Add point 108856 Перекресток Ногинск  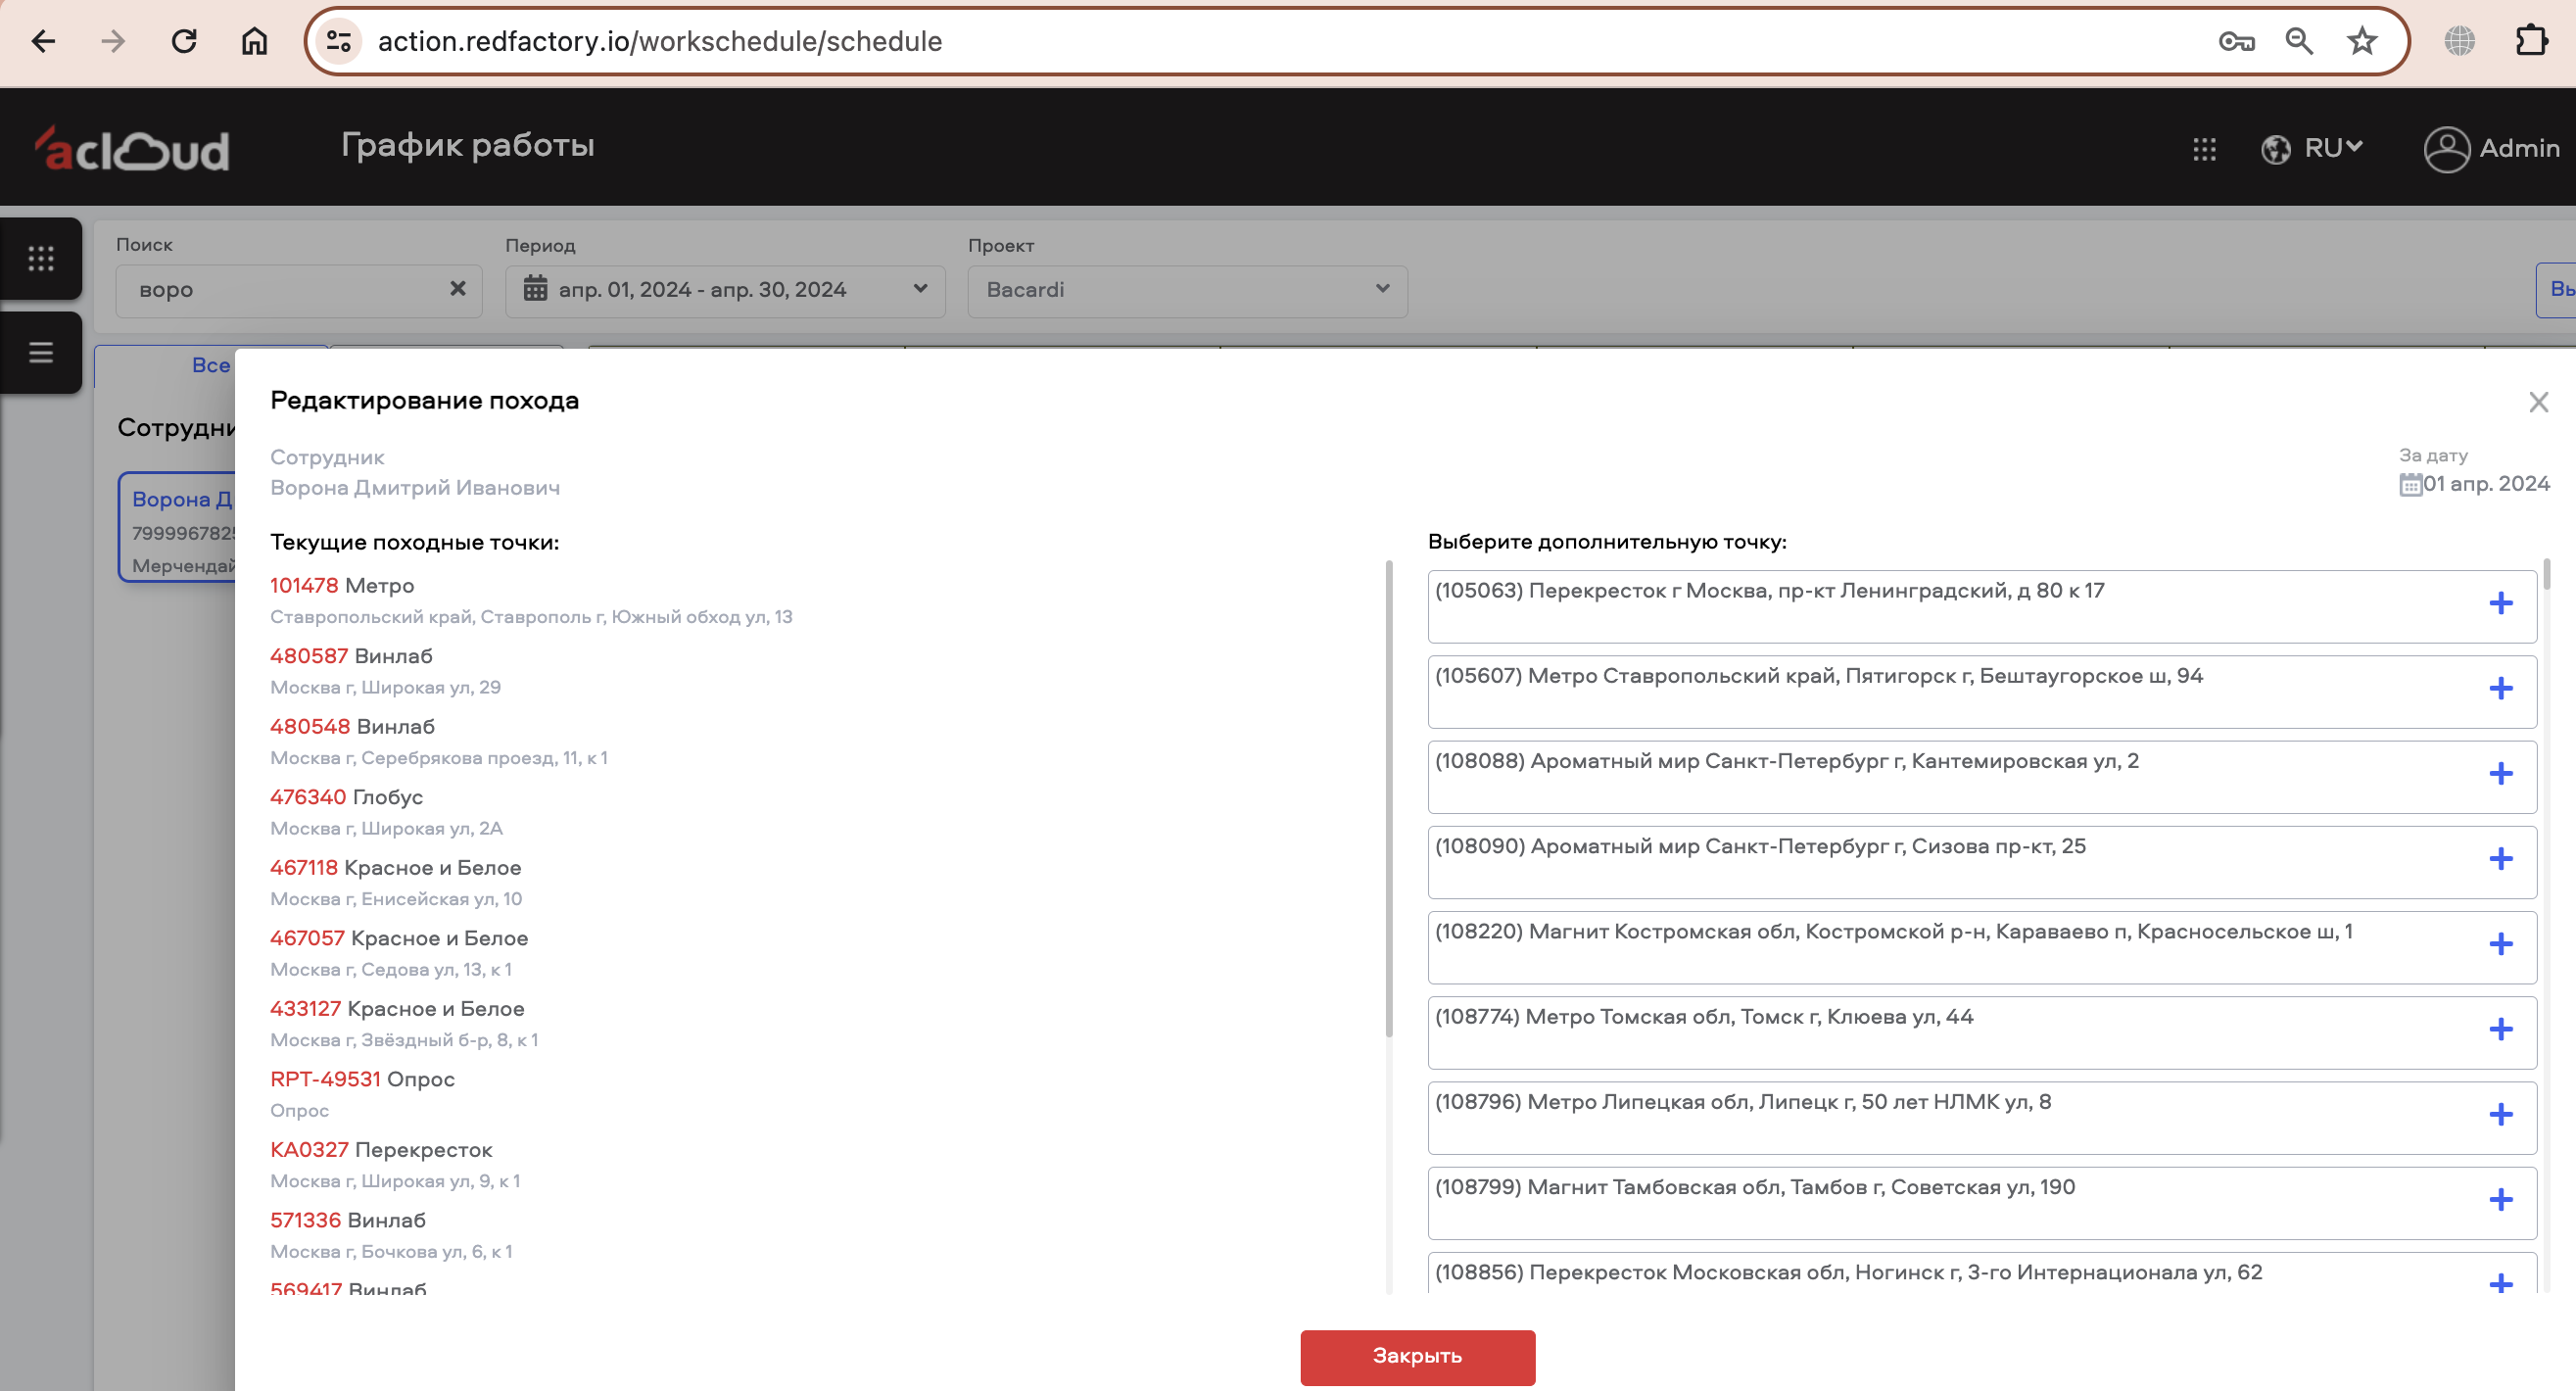(x=2500, y=1282)
